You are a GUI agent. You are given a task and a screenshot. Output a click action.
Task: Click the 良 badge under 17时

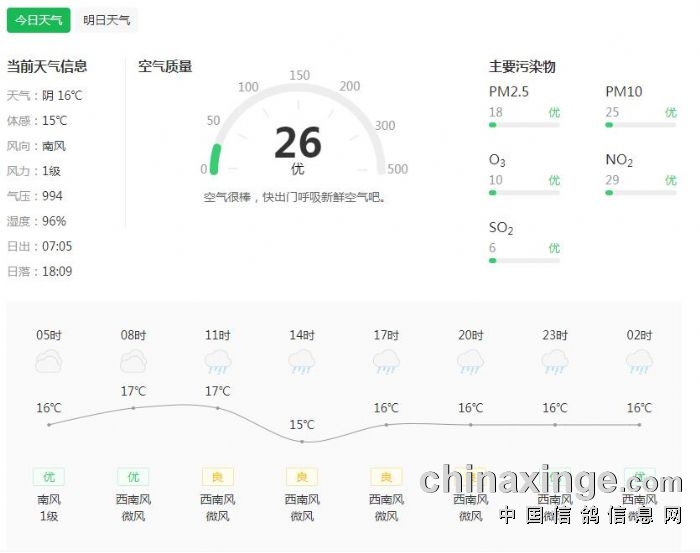(386, 477)
